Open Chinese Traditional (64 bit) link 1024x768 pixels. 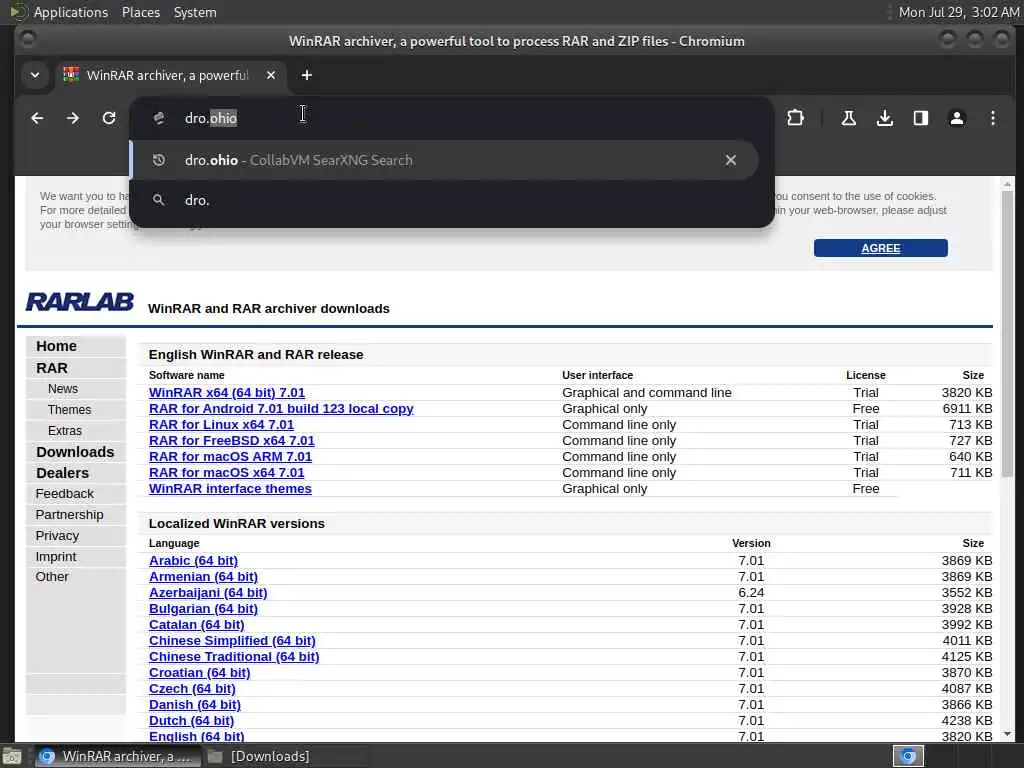(234, 656)
